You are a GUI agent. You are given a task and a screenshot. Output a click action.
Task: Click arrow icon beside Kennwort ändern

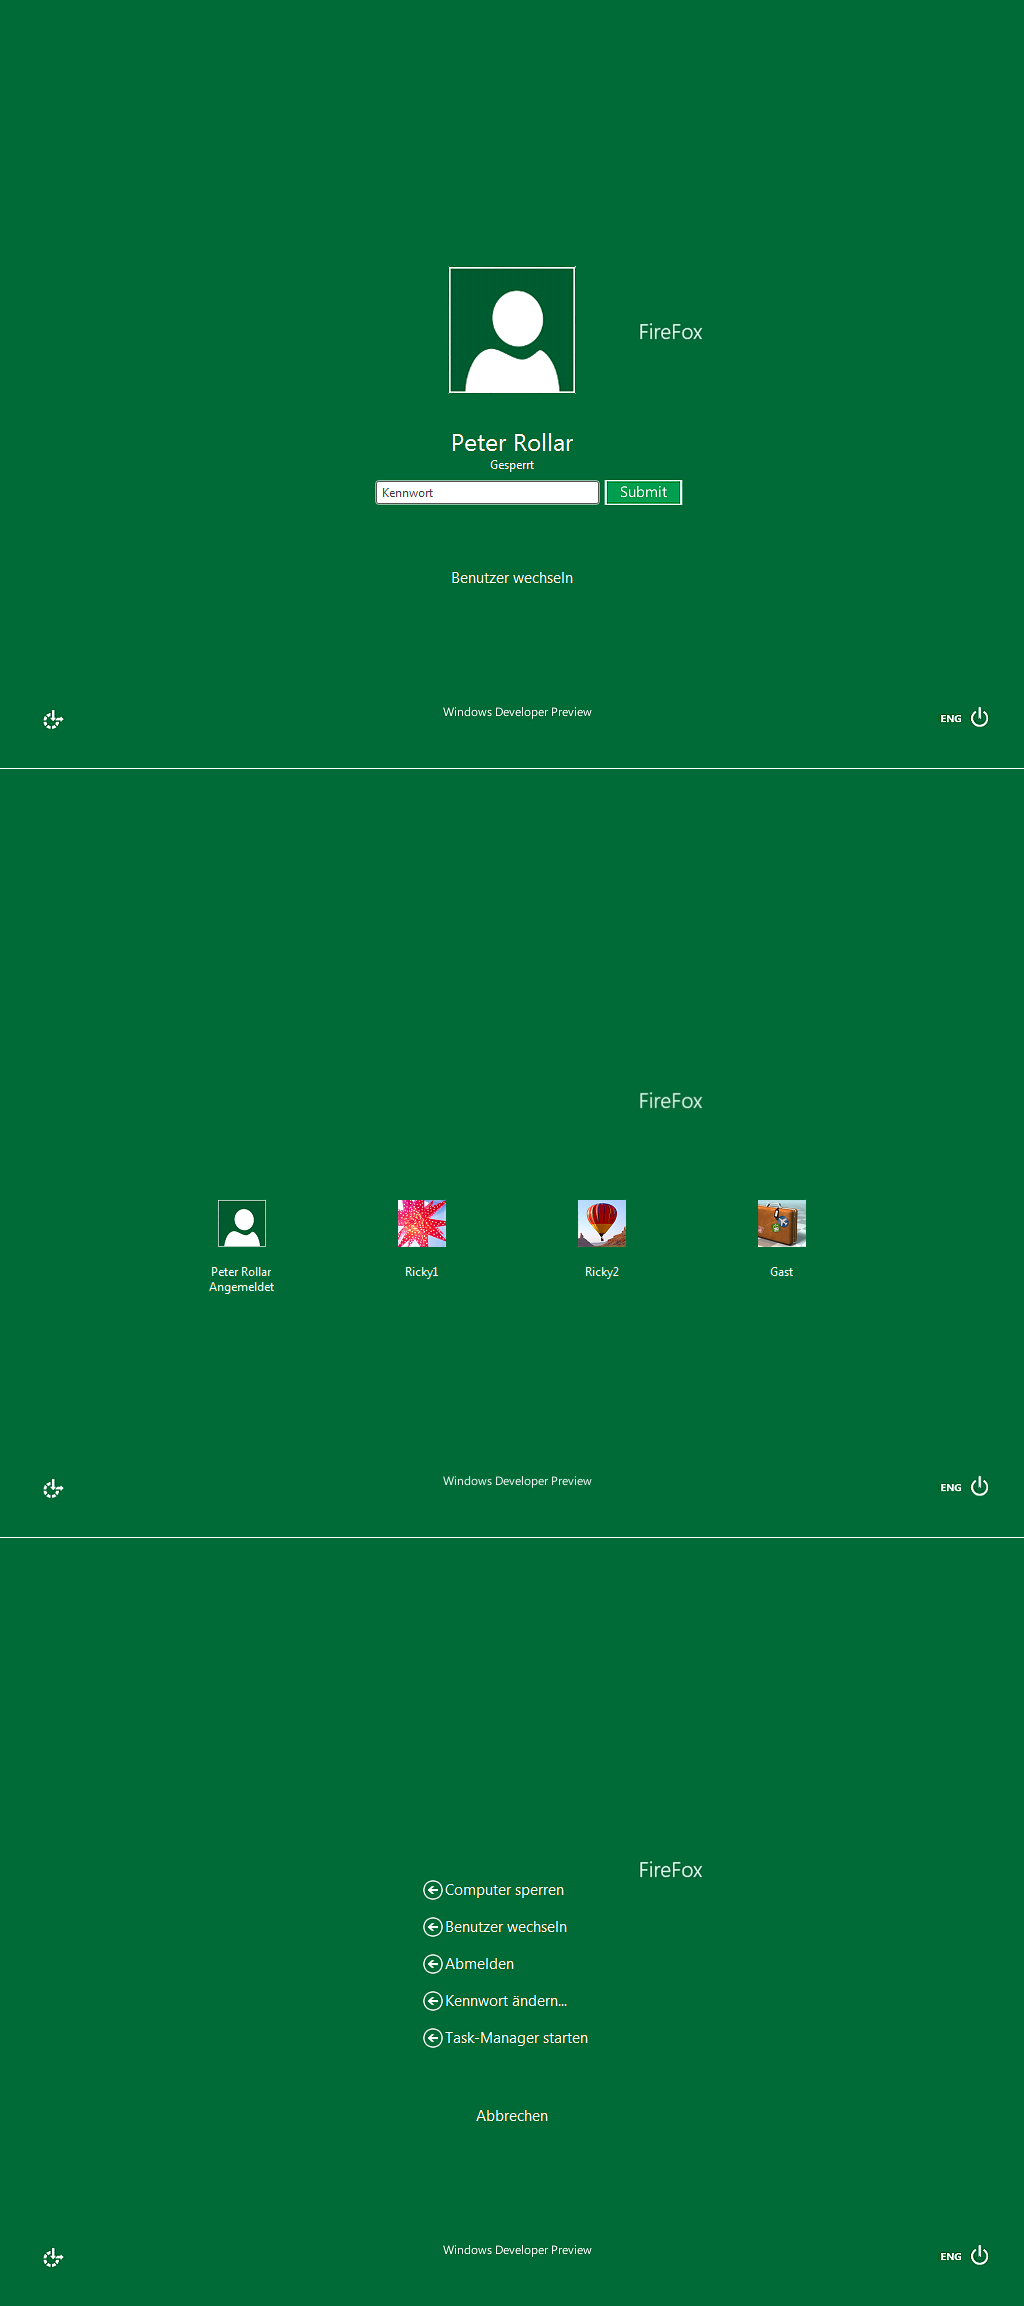[x=433, y=2001]
